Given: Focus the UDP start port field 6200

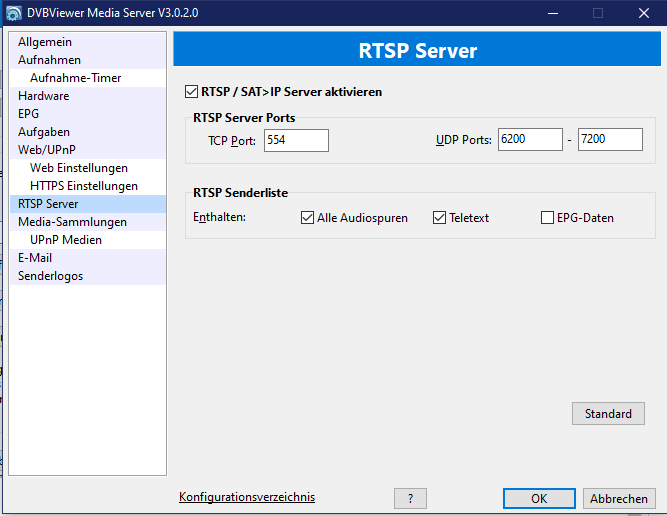Looking at the screenshot, I should pos(530,140).
